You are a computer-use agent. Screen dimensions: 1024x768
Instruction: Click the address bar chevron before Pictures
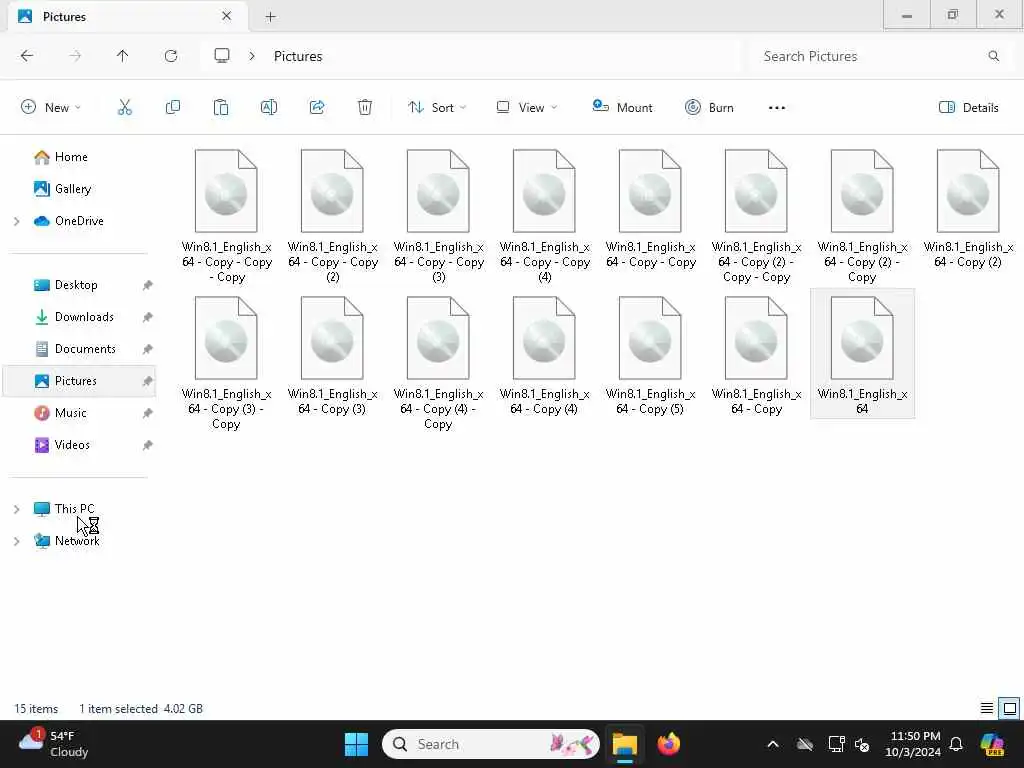click(252, 56)
